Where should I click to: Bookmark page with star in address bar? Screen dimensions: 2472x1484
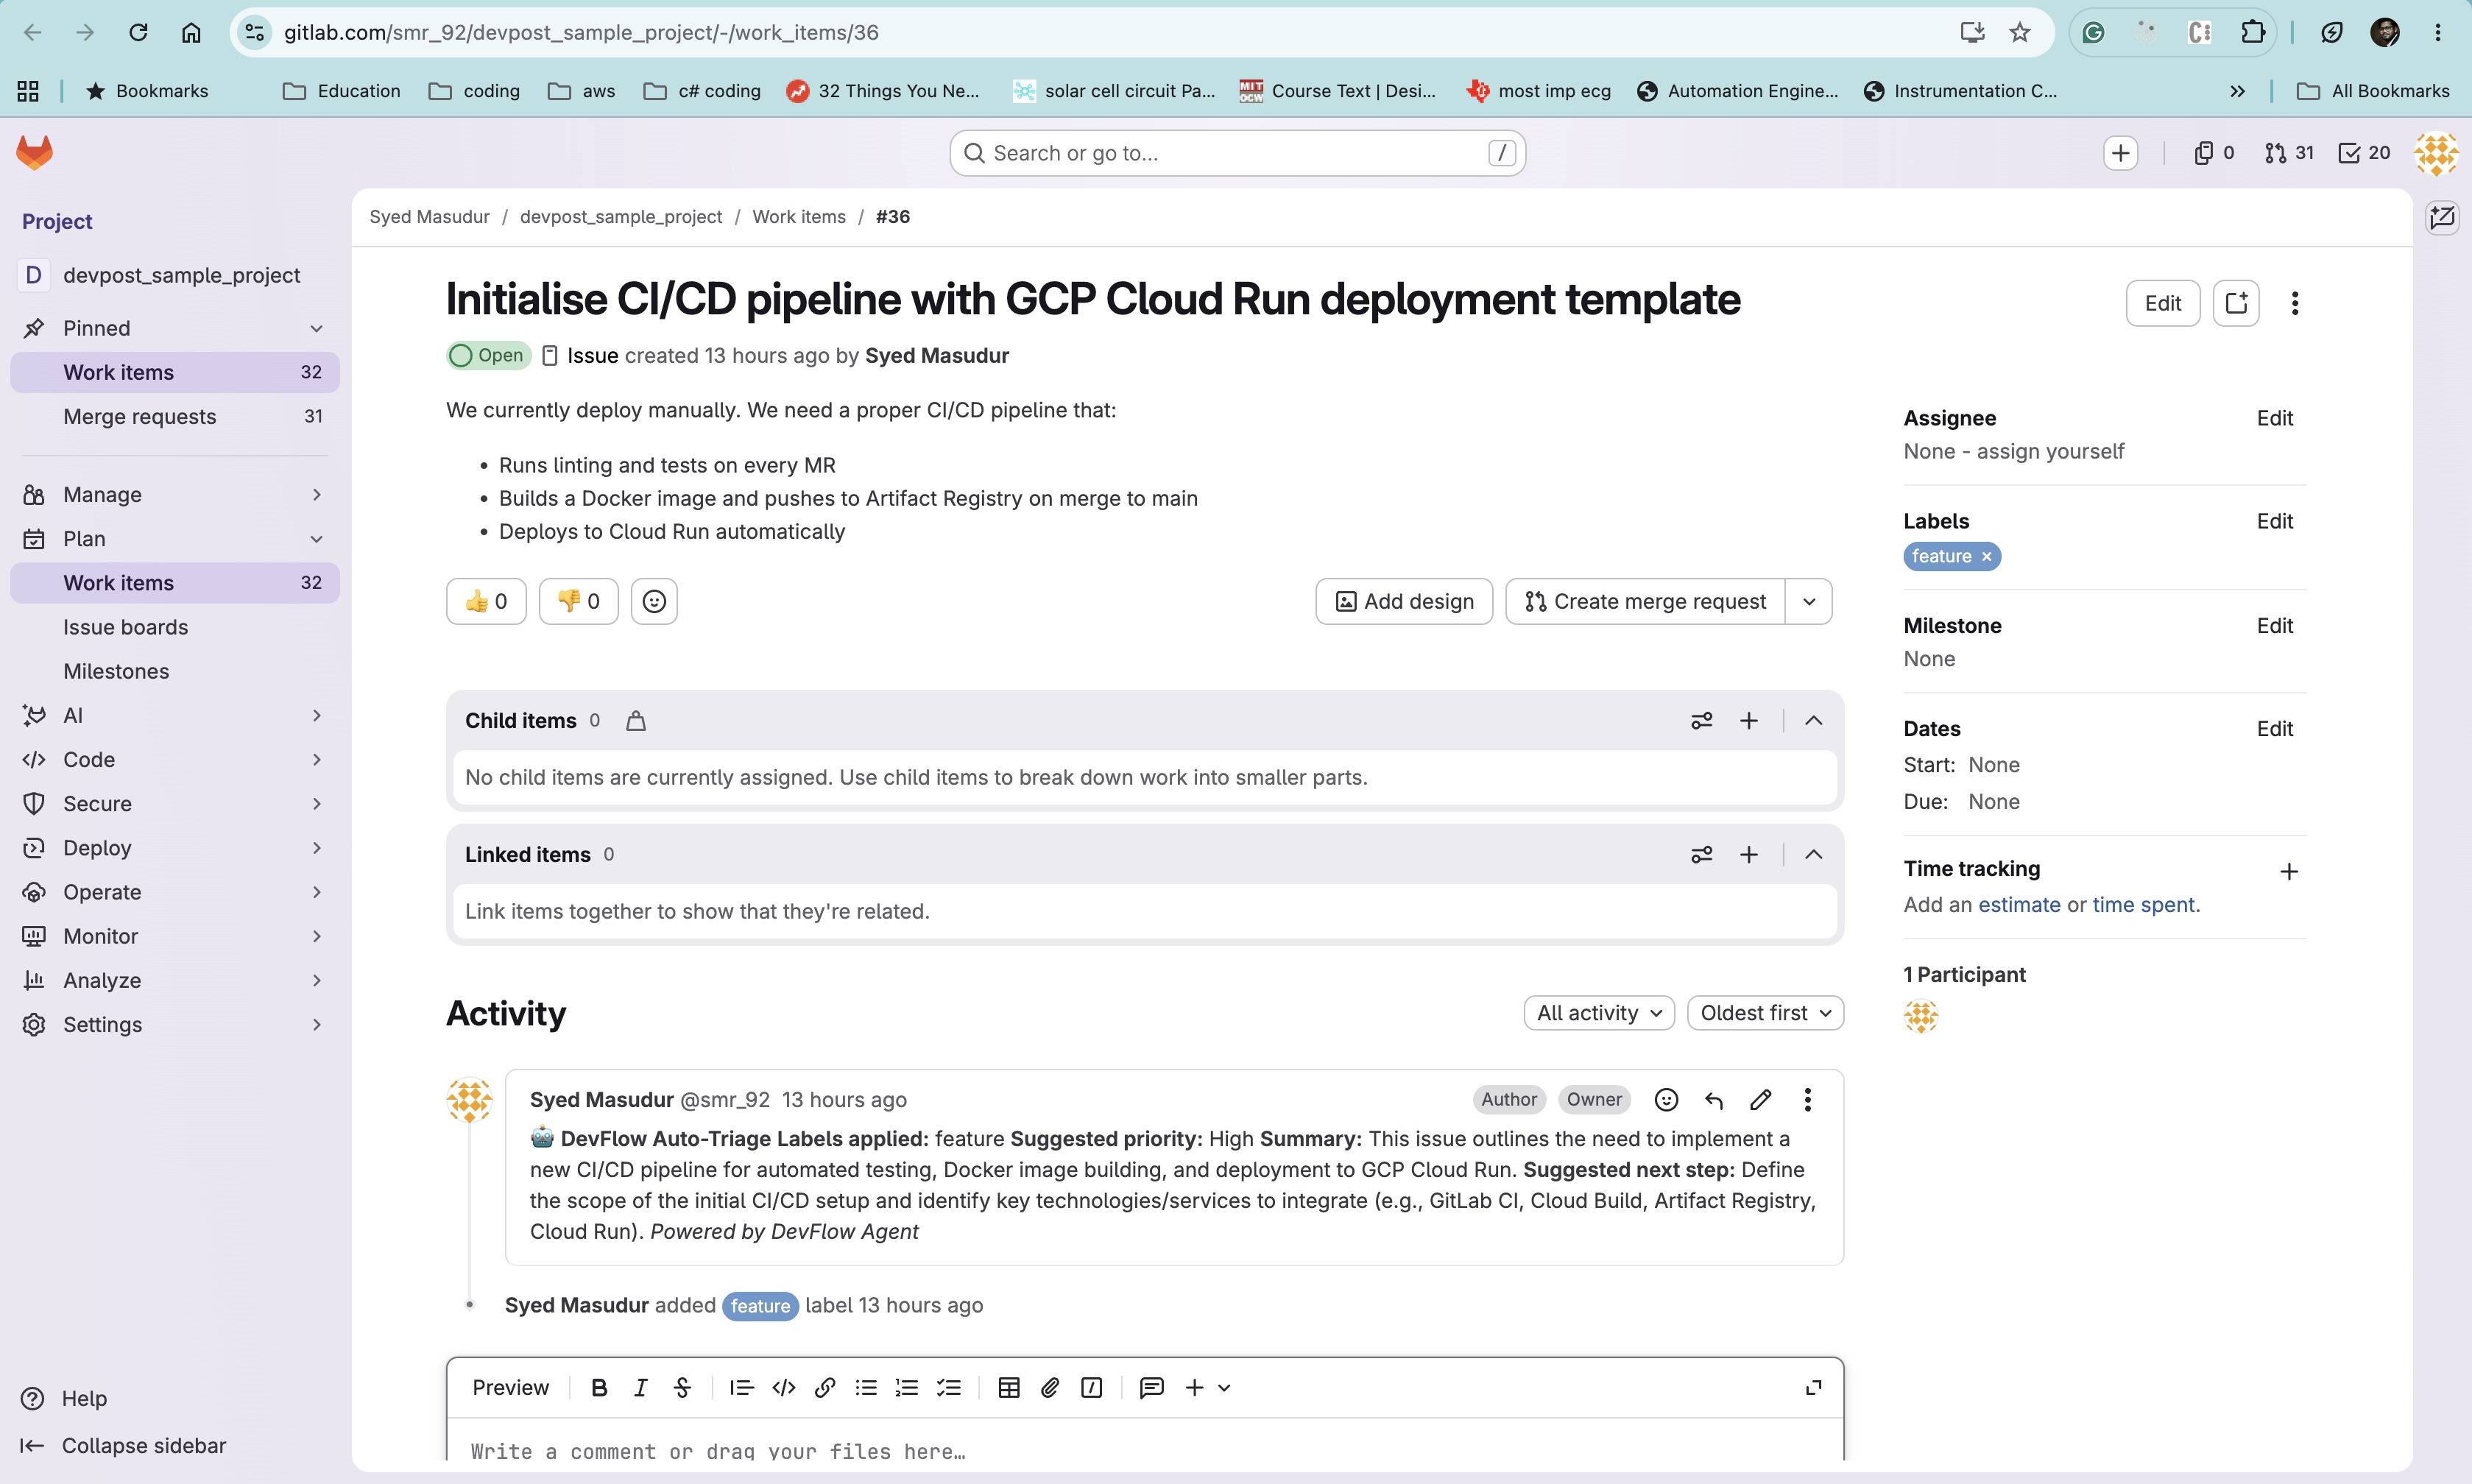[x=2020, y=33]
